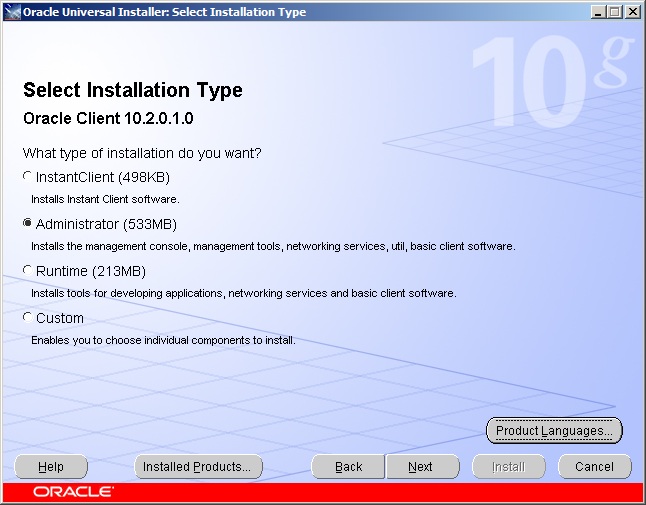Click the Help button

[51, 467]
